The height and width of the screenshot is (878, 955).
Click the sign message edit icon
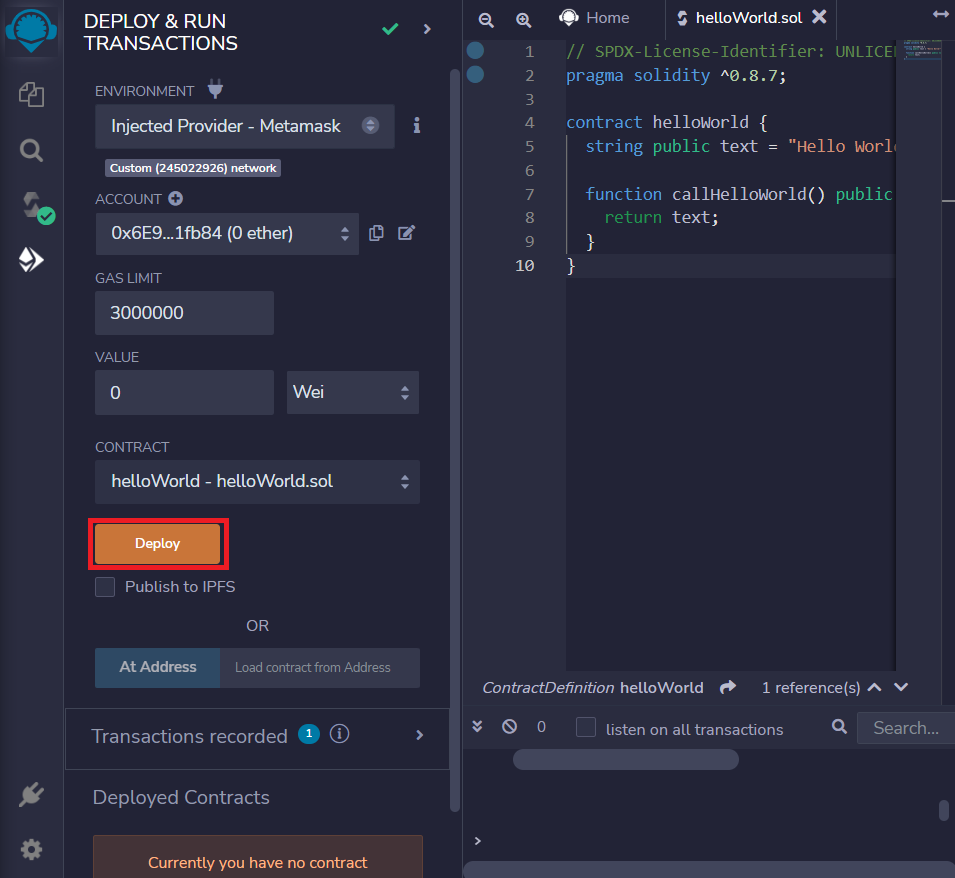pos(406,233)
